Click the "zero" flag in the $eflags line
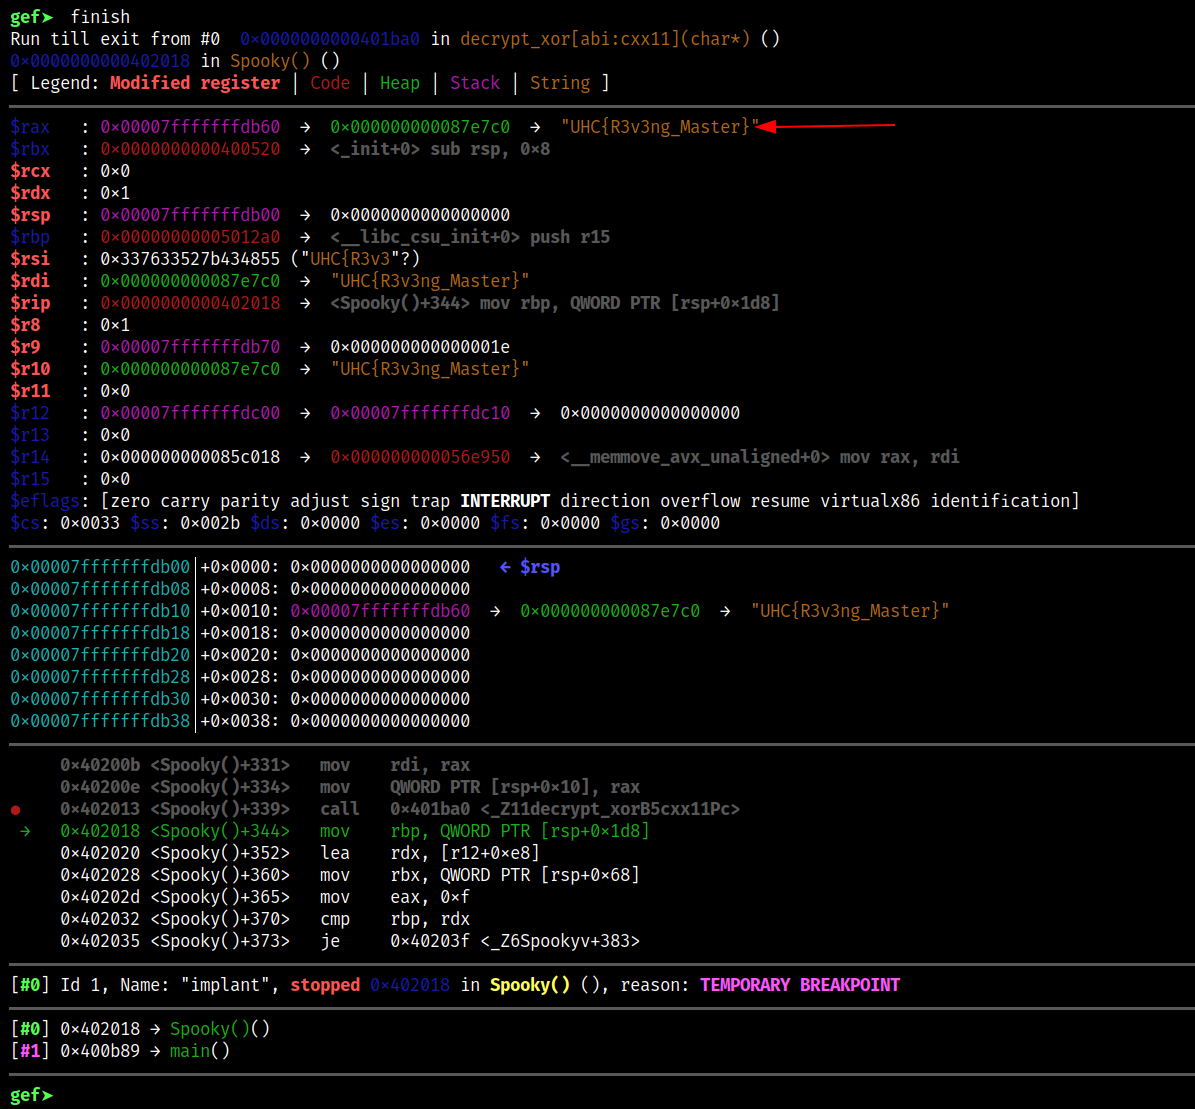This screenshot has height=1109, width=1195. point(129,501)
